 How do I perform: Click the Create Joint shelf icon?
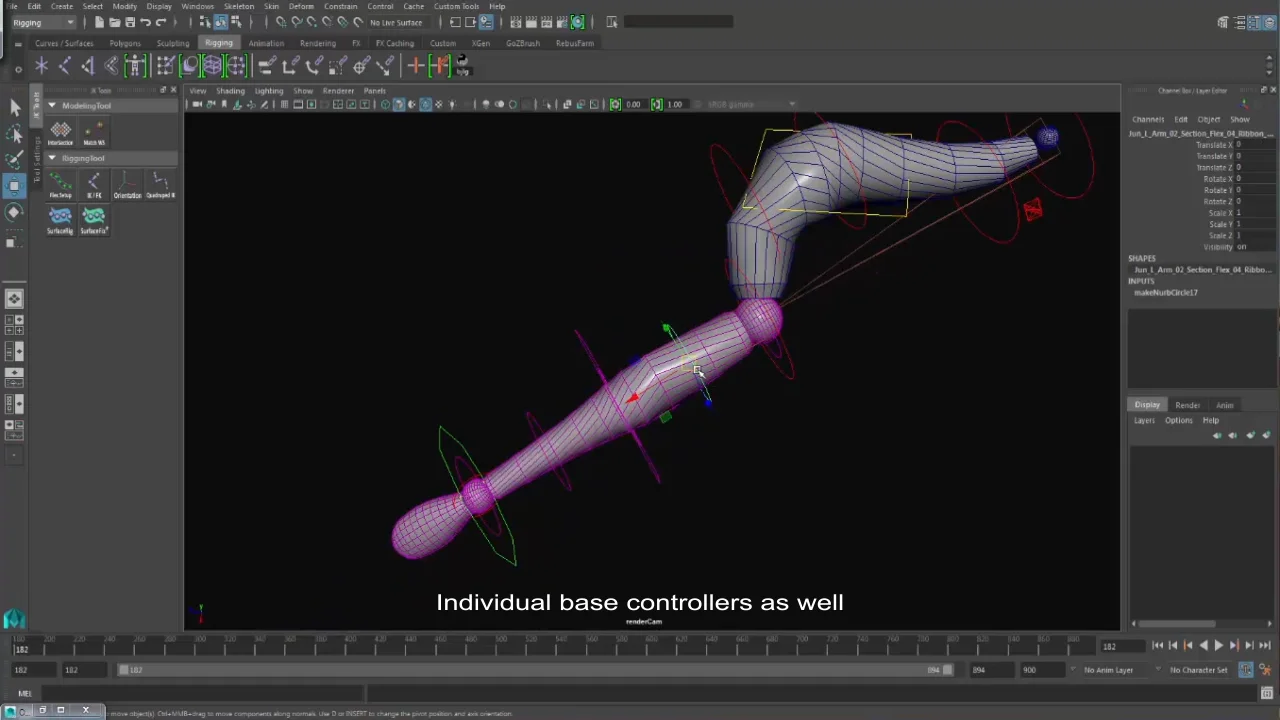click(65, 66)
